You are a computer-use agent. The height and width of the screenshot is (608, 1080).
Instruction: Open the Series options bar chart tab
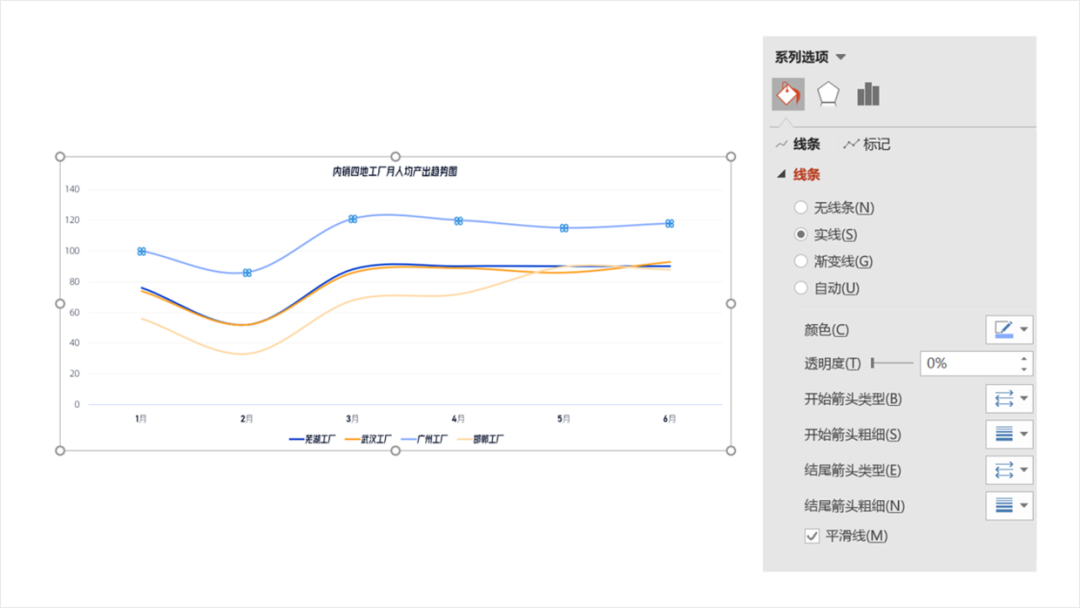(x=868, y=94)
